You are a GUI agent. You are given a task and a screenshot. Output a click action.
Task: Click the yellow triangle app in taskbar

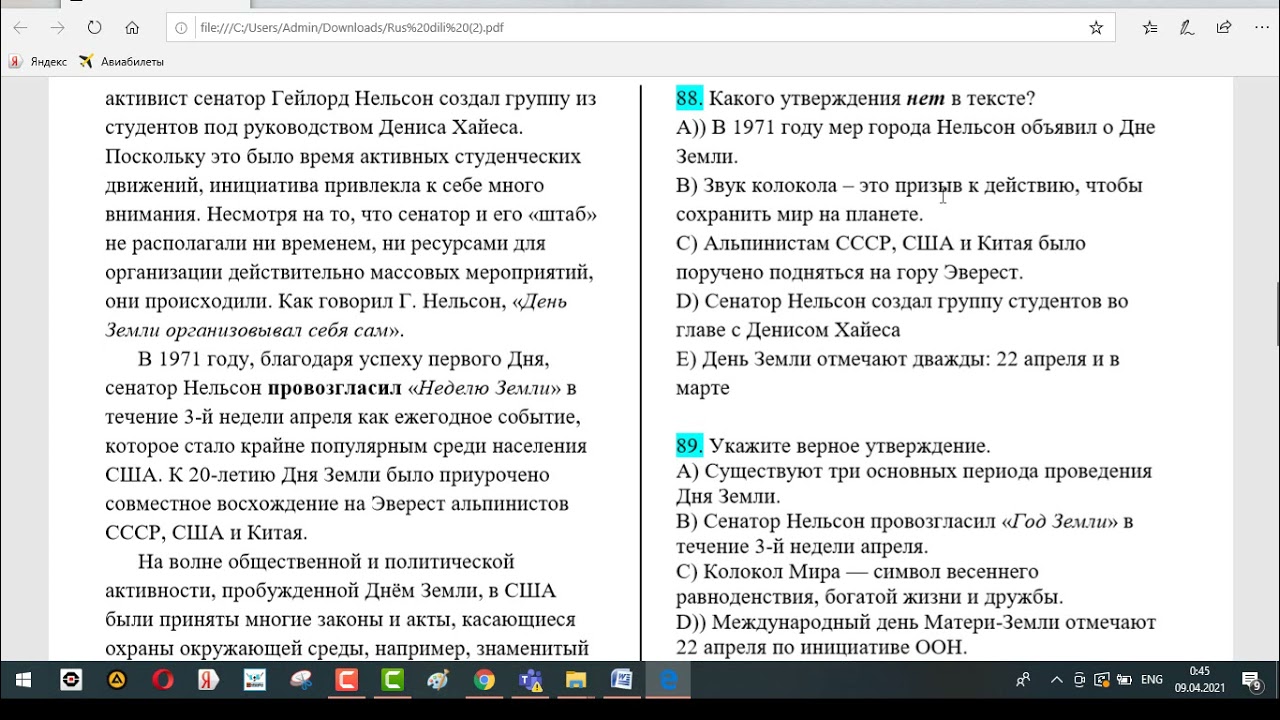[116, 680]
